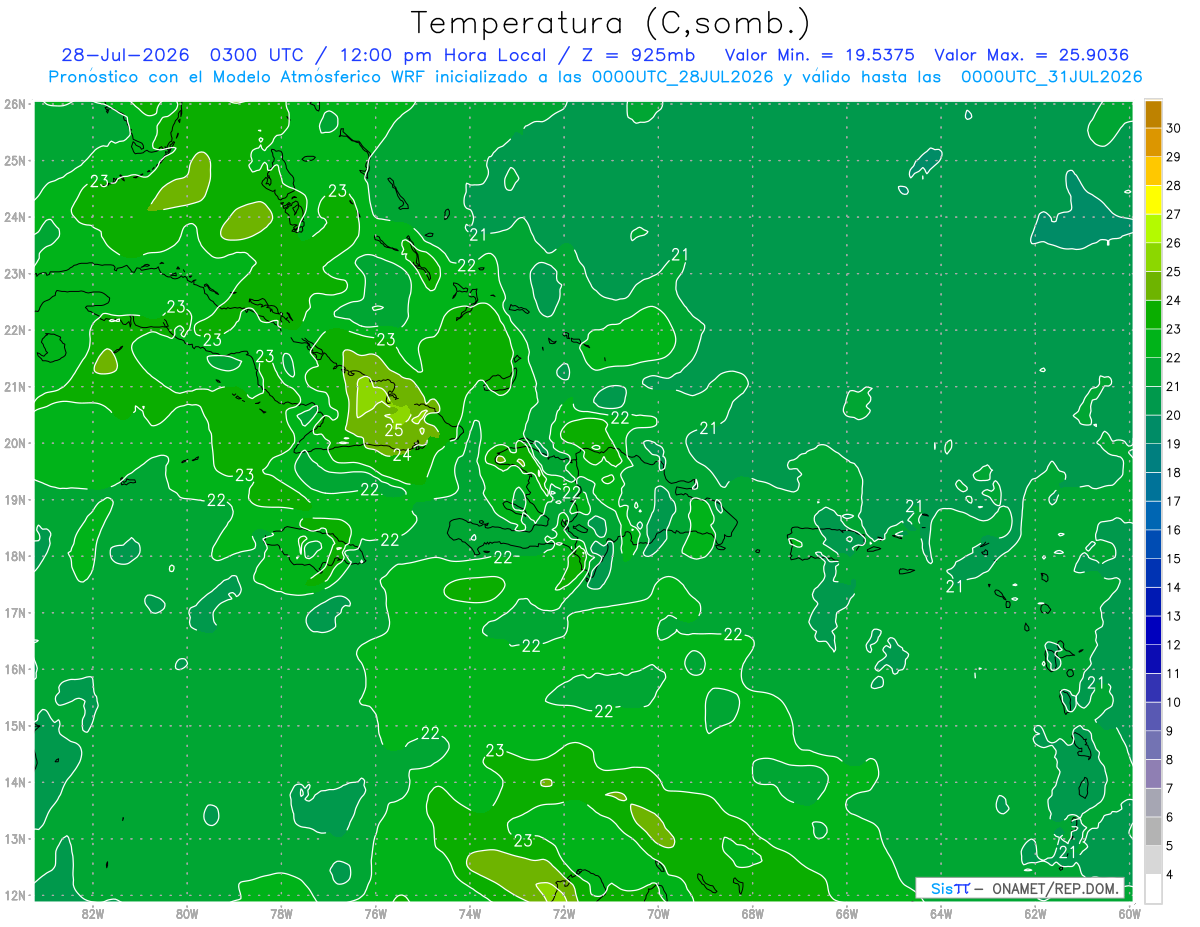Screen dimensions: 1200x927
Task: Click the color scale label 10
Action: click(x=1174, y=702)
